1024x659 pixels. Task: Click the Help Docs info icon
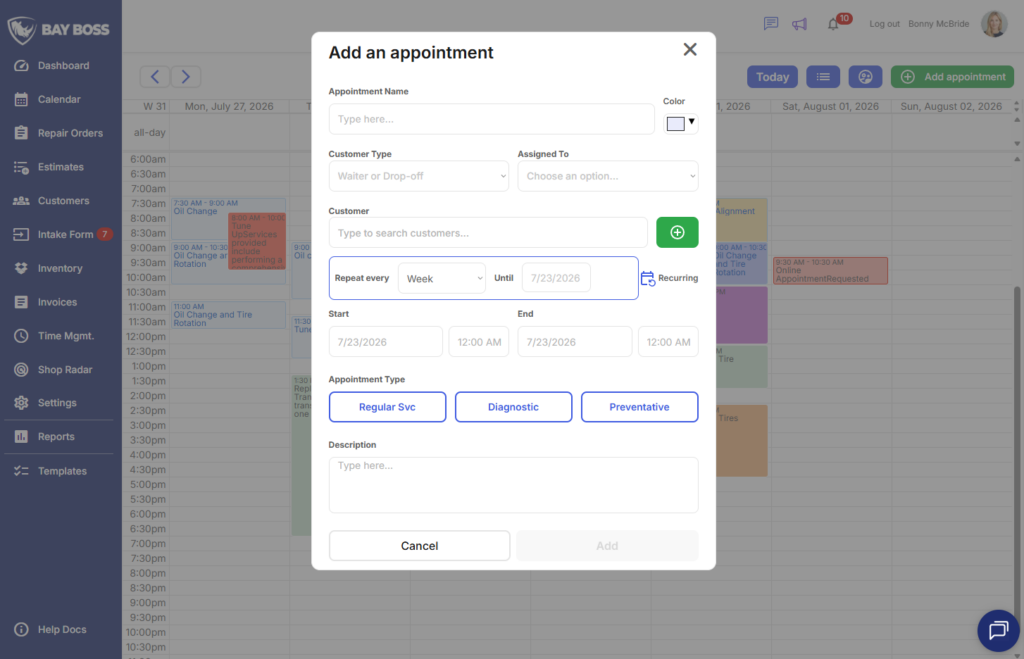tap(21, 630)
